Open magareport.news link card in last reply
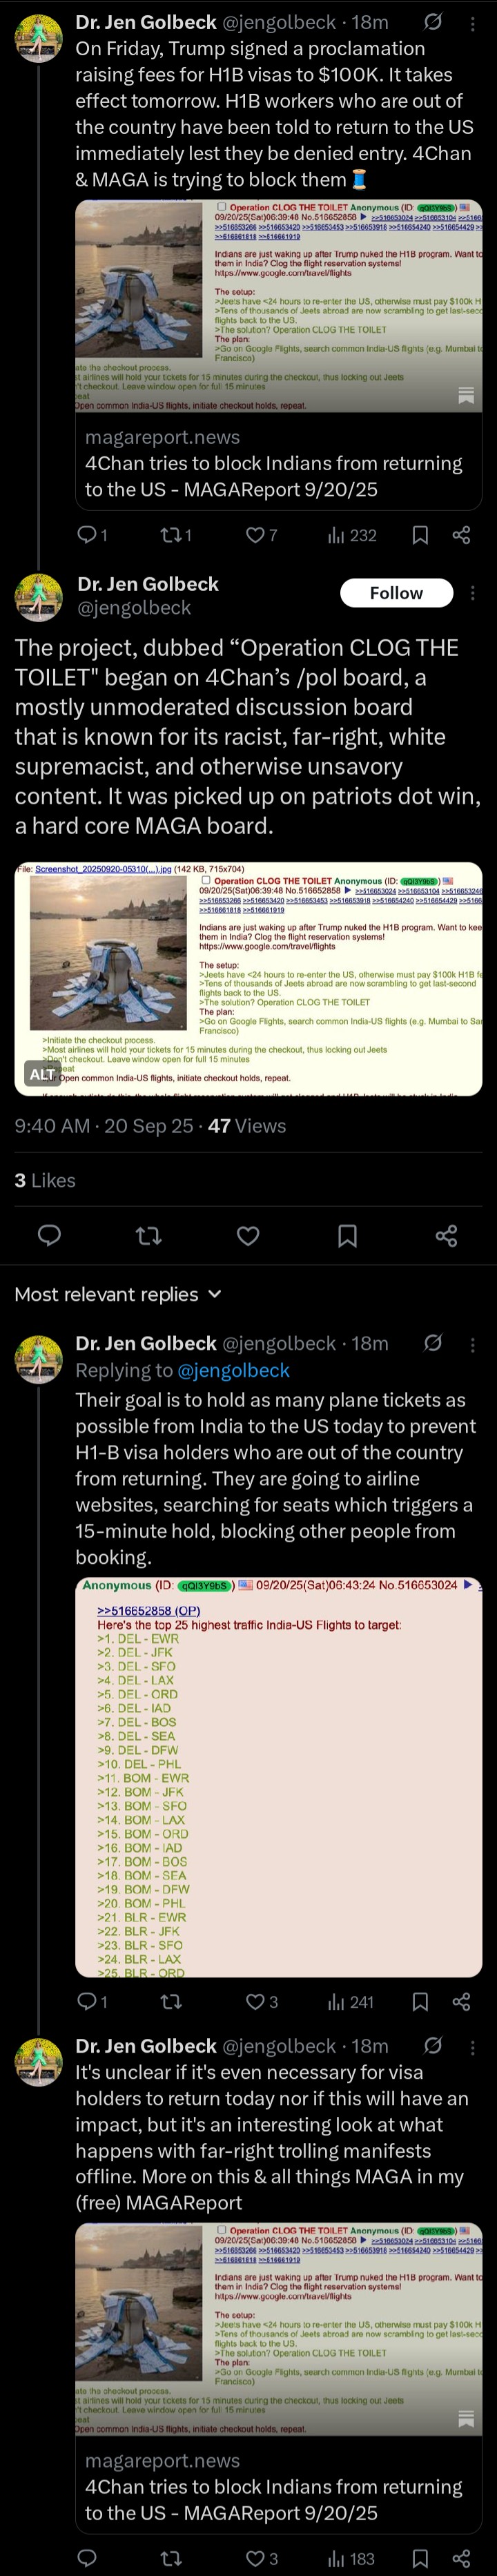 pos(278,2485)
